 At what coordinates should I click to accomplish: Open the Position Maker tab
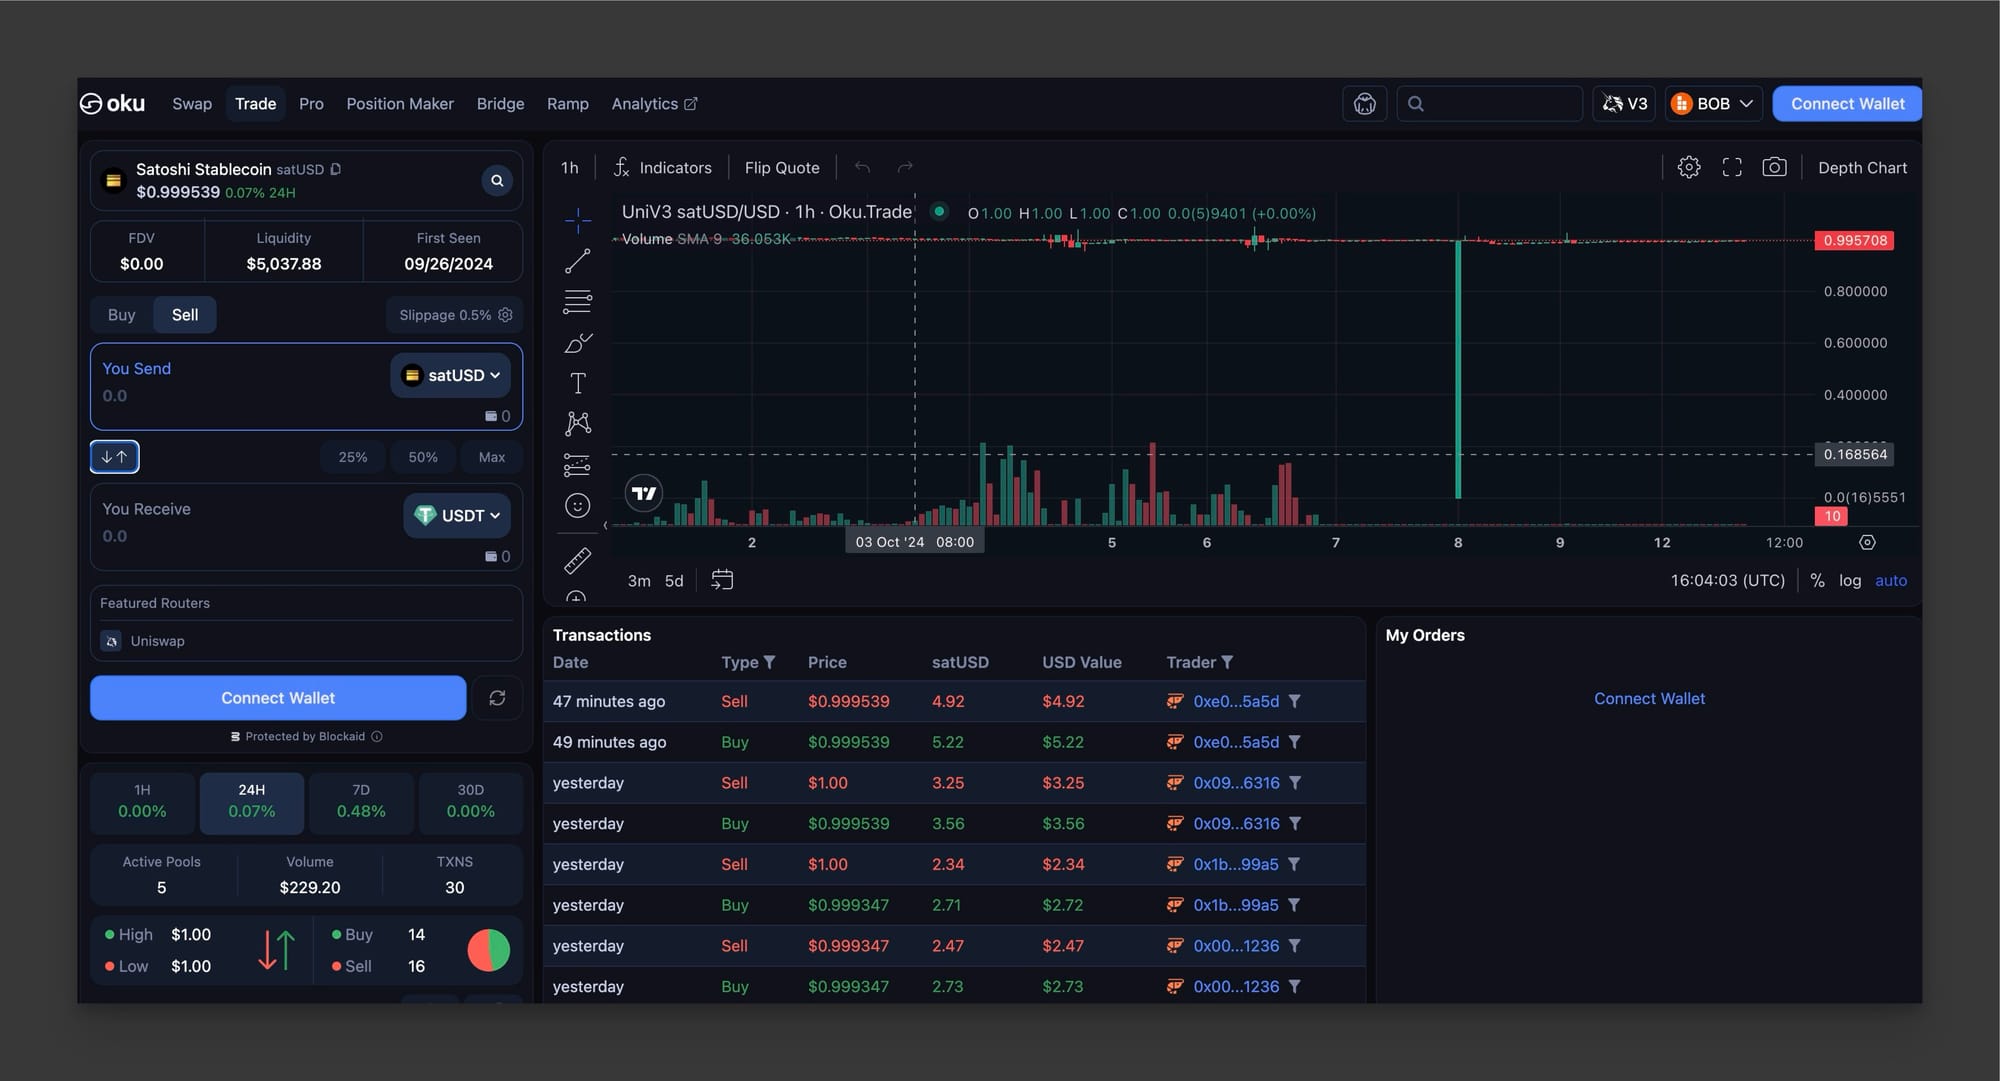(x=400, y=104)
